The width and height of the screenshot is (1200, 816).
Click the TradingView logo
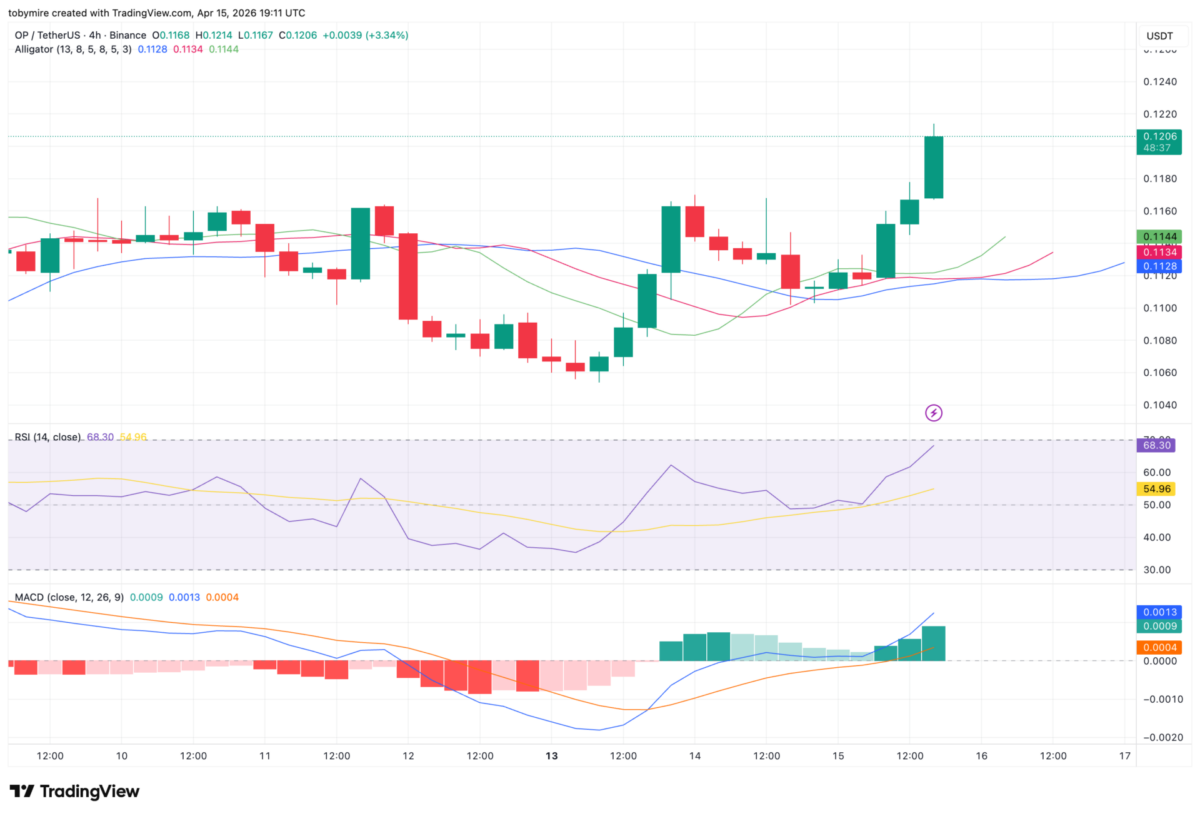(75, 791)
